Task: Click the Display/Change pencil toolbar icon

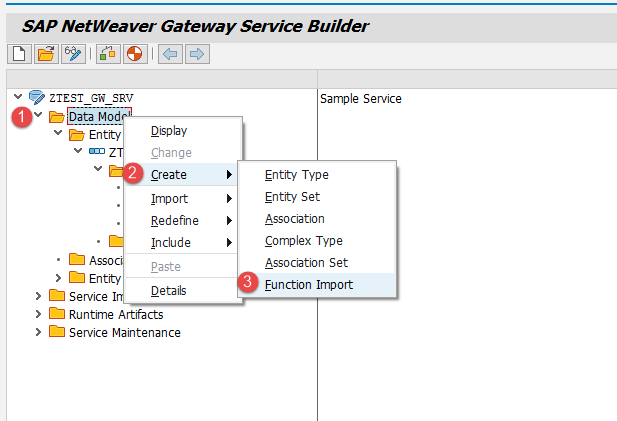Action: (x=71, y=53)
